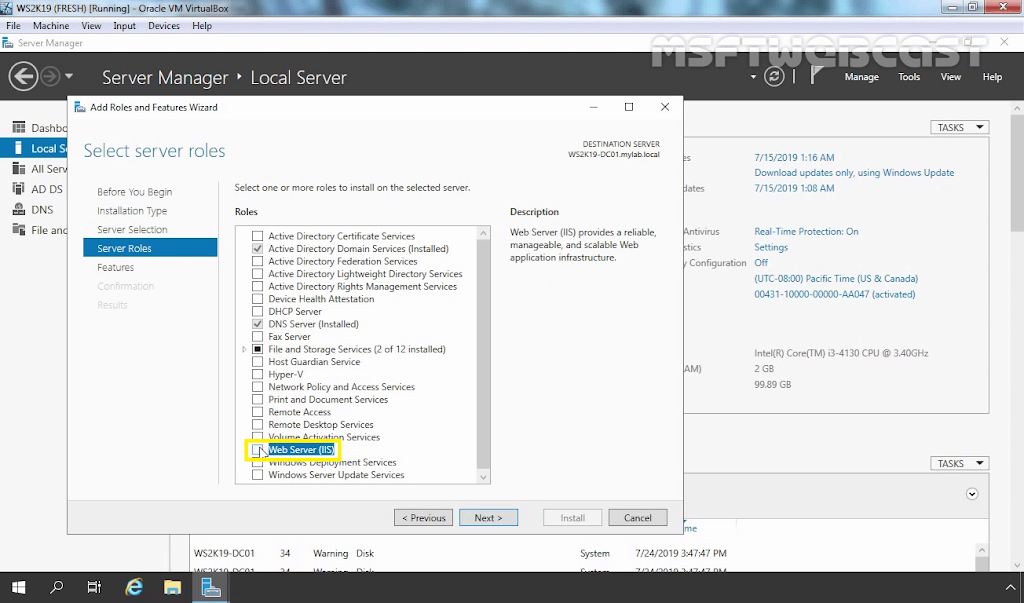Select the Host Guardian Service row
The image size is (1024, 603).
(314, 362)
